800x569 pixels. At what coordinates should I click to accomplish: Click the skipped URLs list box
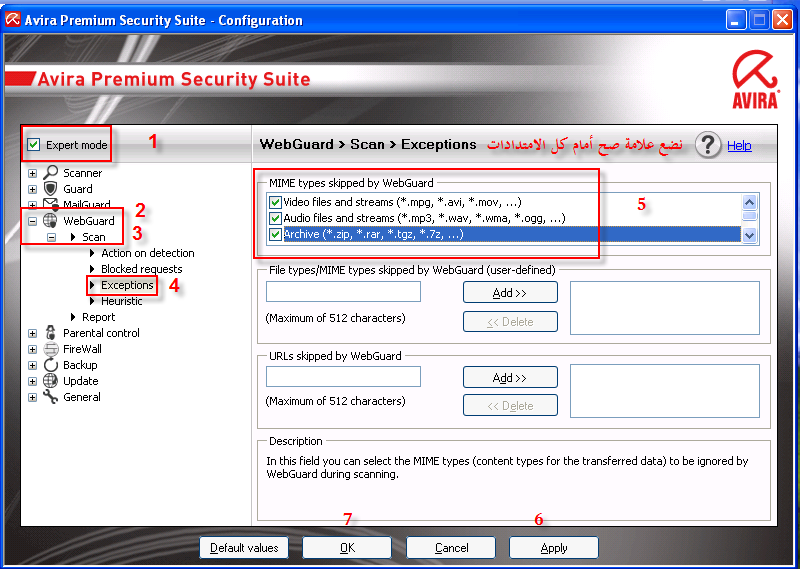(x=665, y=390)
